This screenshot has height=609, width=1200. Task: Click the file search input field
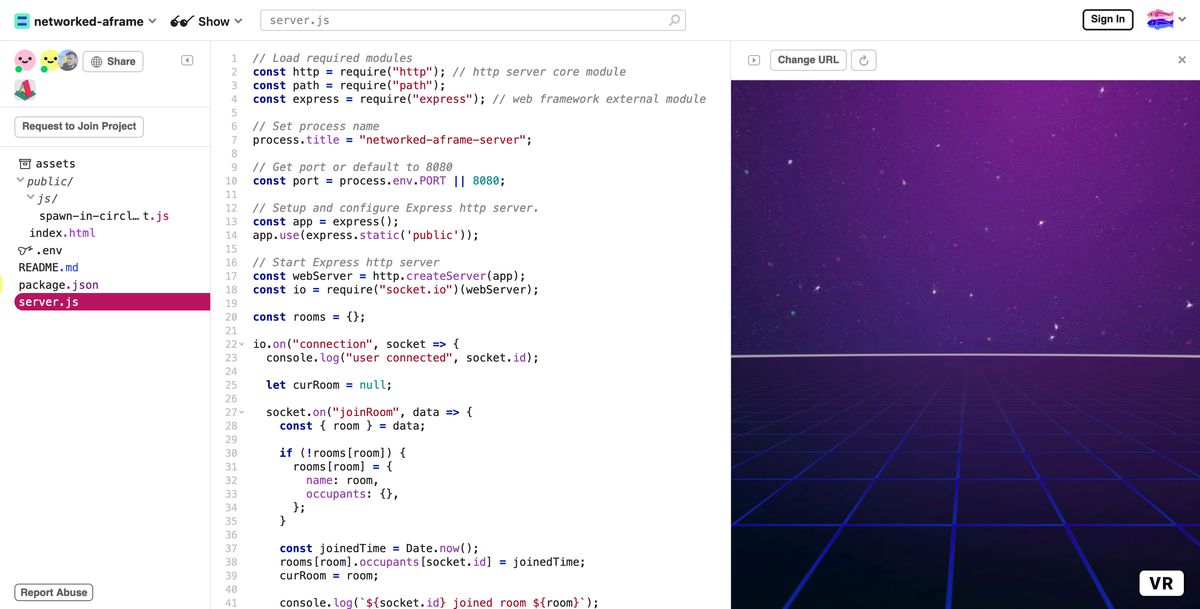pos(460,20)
